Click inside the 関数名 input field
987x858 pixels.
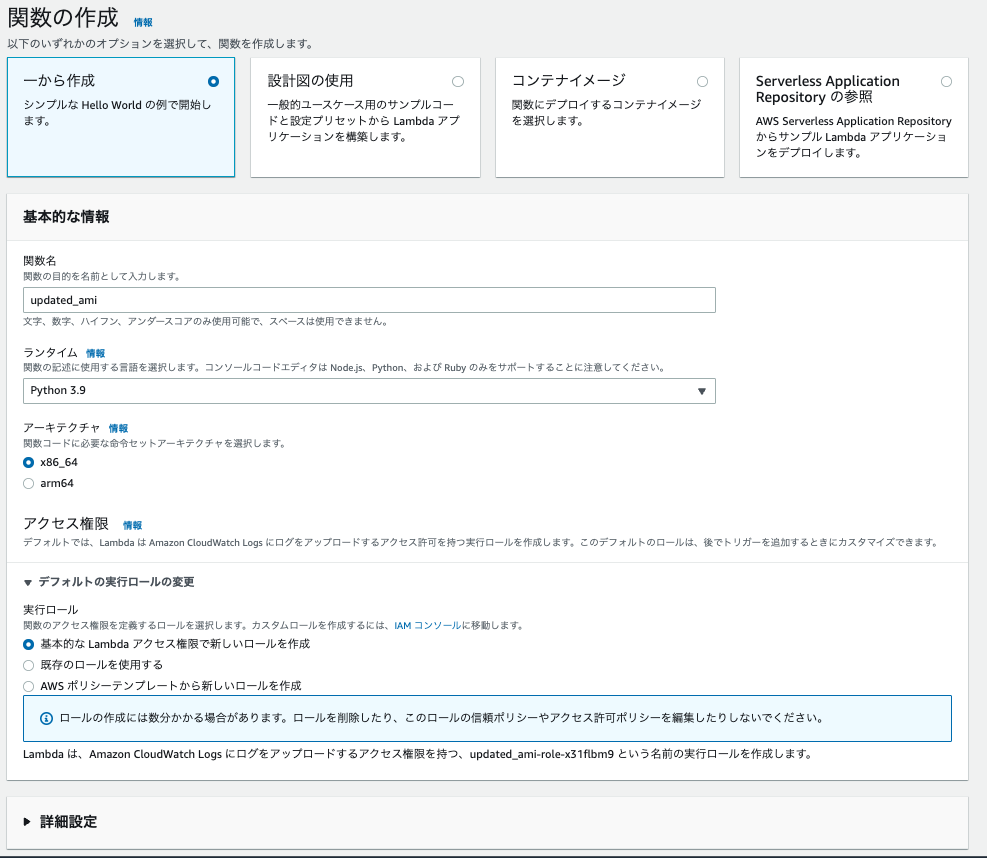(x=370, y=299)
